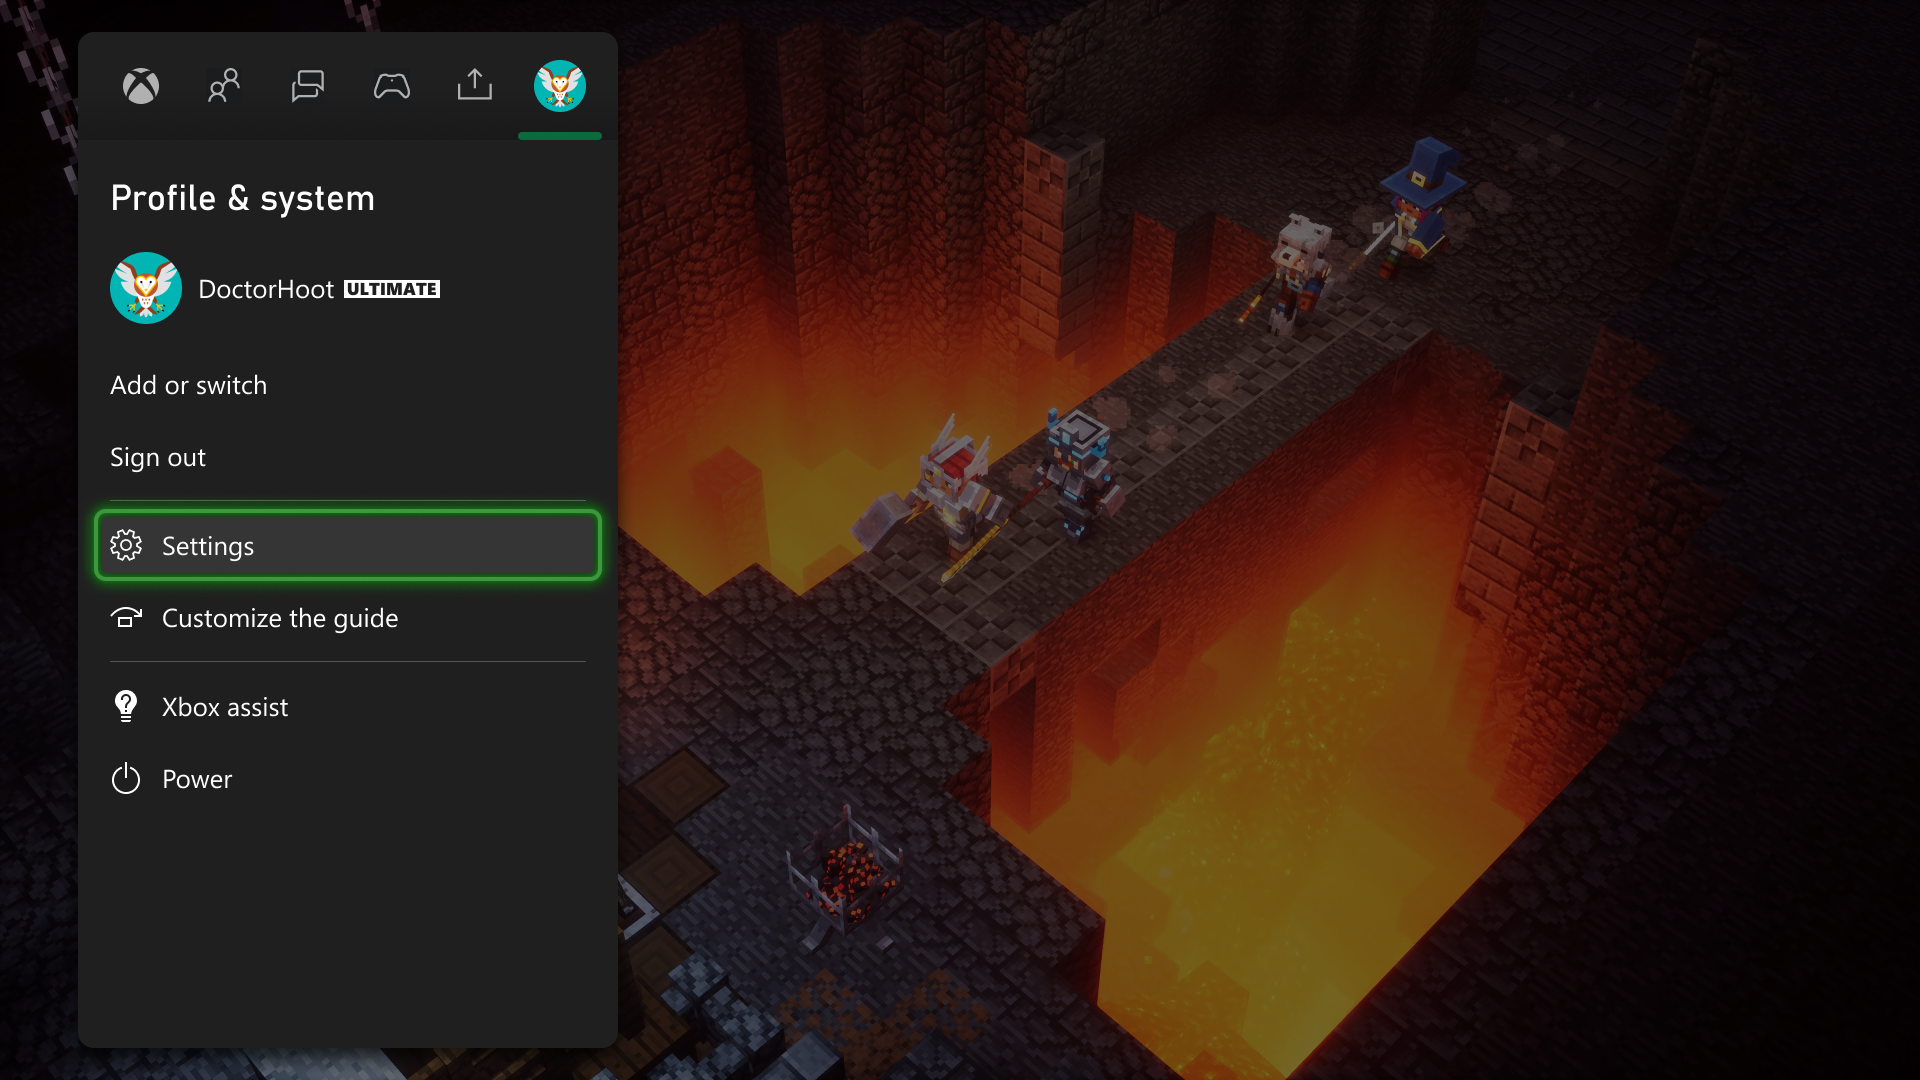Select the Profile & system tab header

[x=559, y=84]
